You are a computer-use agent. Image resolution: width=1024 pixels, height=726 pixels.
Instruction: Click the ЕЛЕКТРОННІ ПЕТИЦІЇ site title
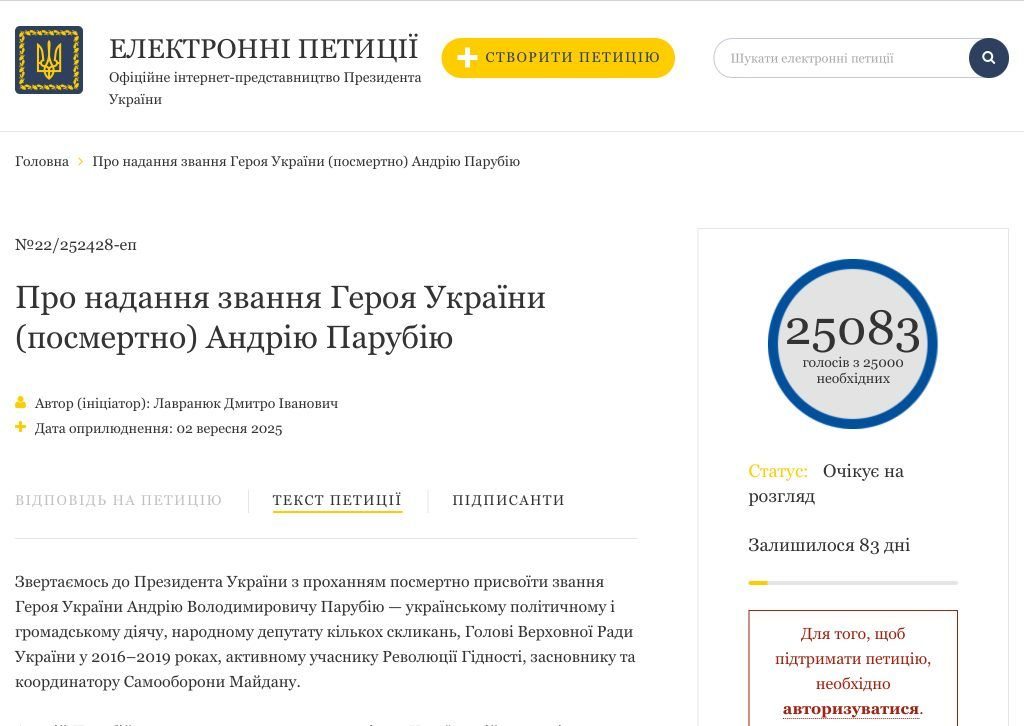tap(263, 49)
